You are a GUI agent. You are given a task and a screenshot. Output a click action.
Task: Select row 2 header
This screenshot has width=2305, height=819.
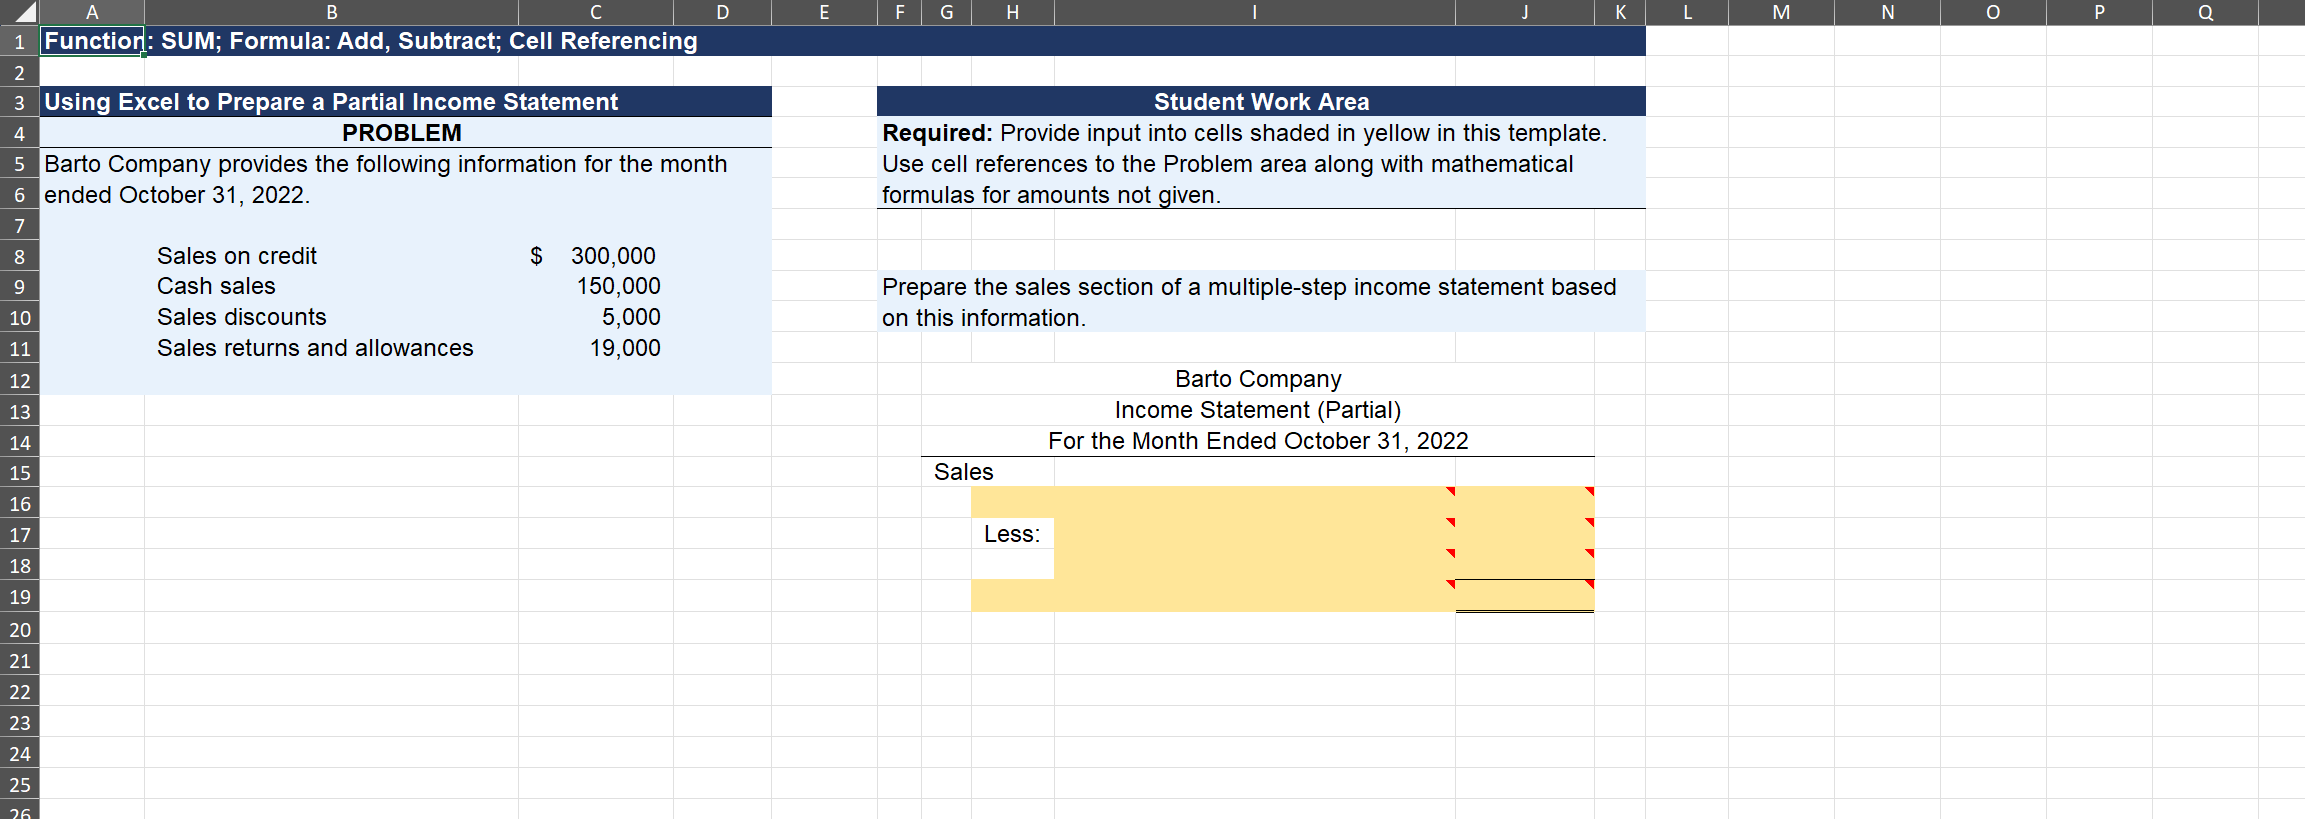(x=19, y=72)
